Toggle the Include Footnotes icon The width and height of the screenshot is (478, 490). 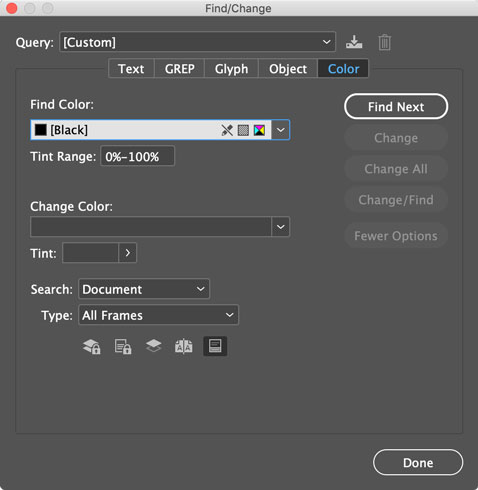(x=215, y=346)
